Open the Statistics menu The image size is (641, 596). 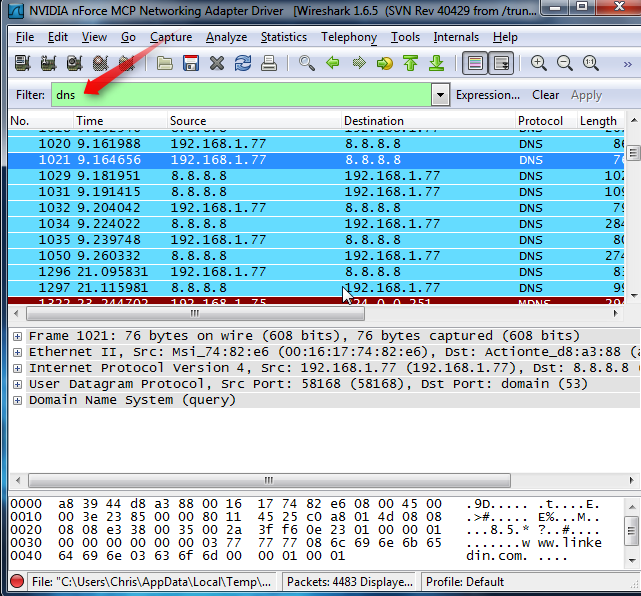point(284,37)
